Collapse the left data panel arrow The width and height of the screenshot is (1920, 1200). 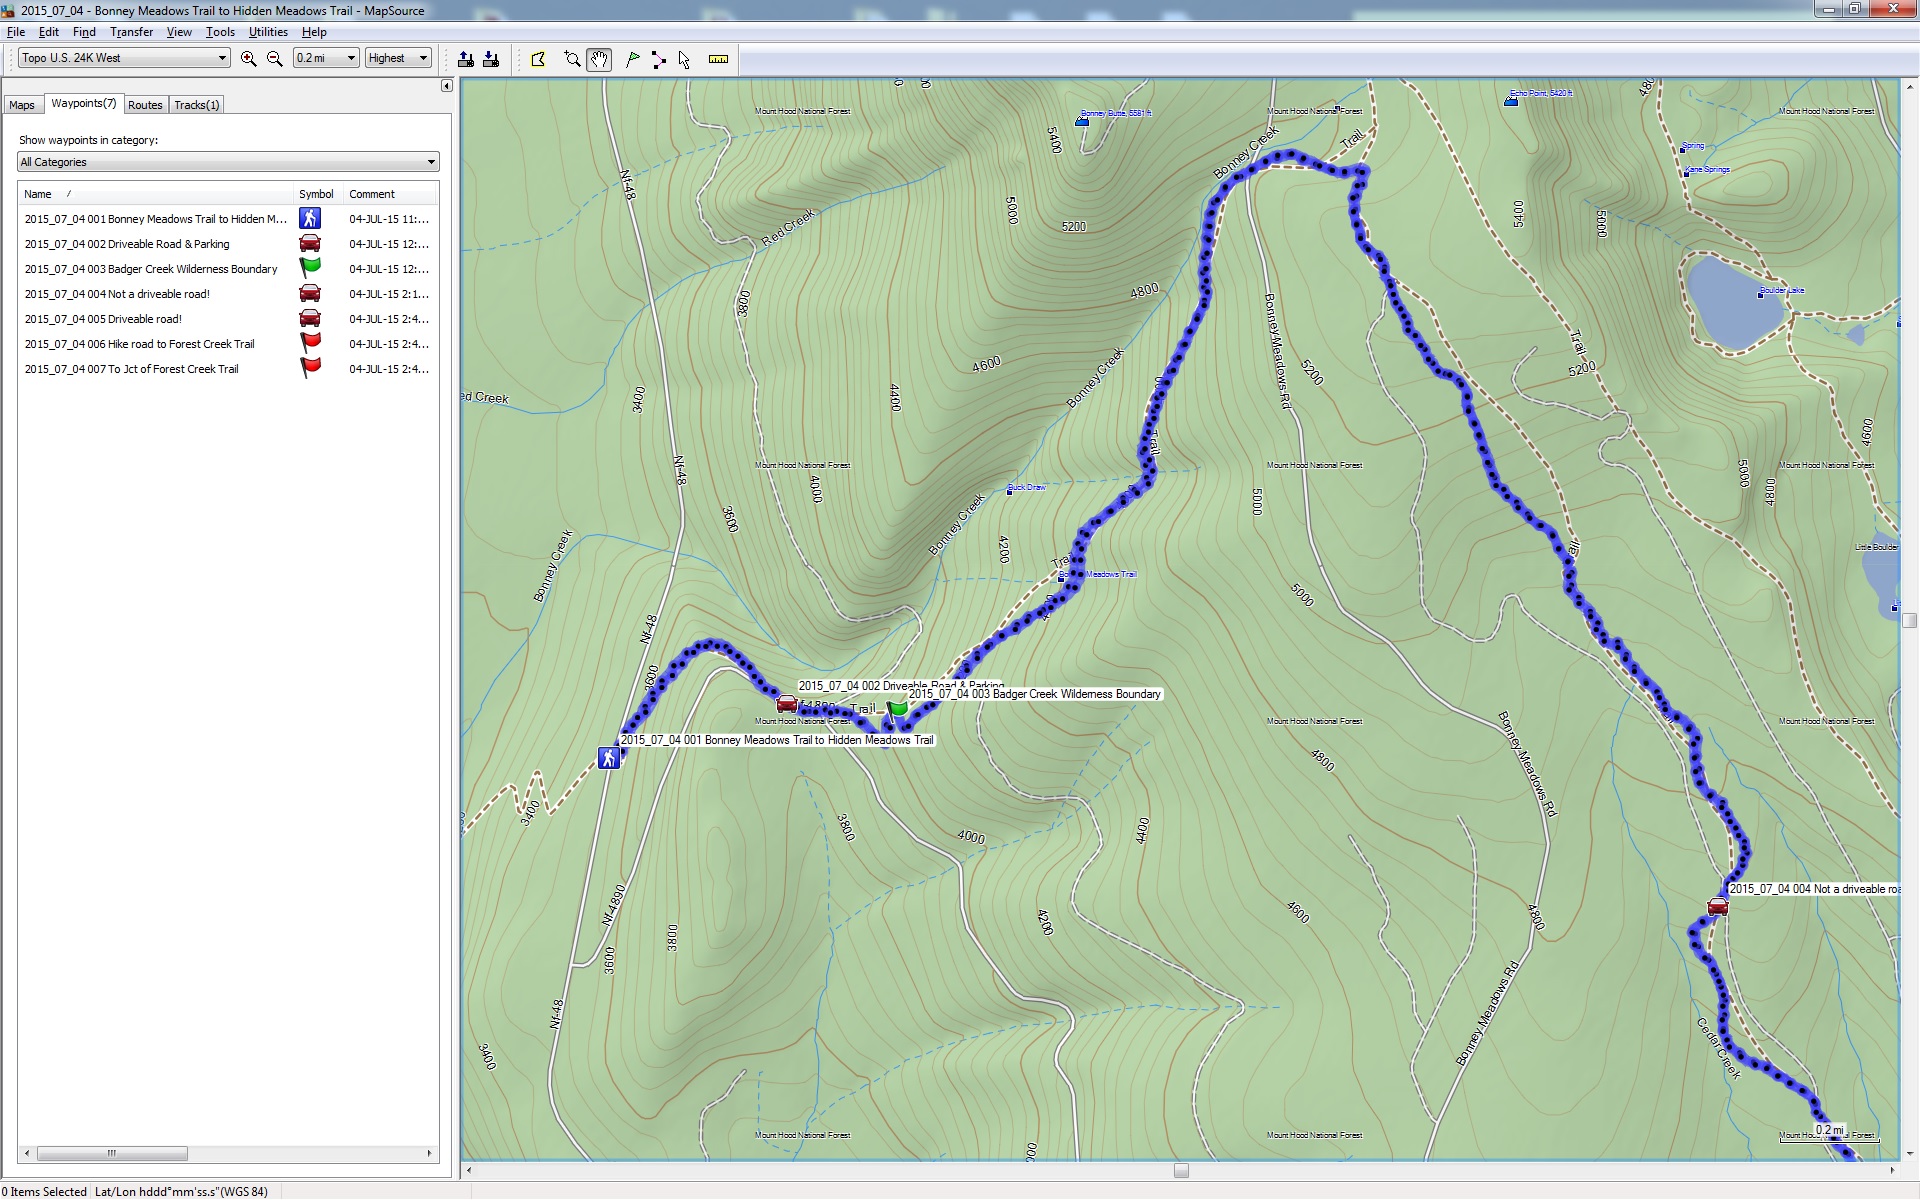pyautogui.click(x=447, y=86)
